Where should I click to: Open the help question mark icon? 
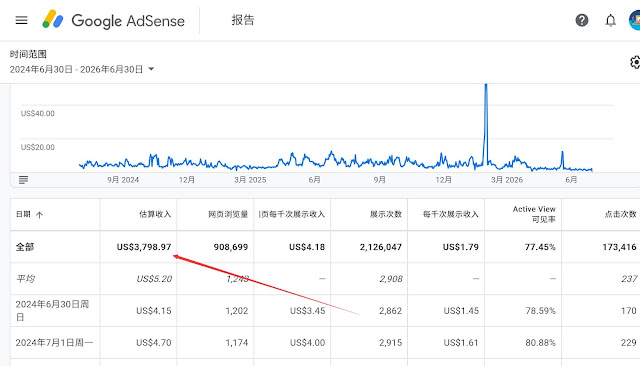coord(582,20)
